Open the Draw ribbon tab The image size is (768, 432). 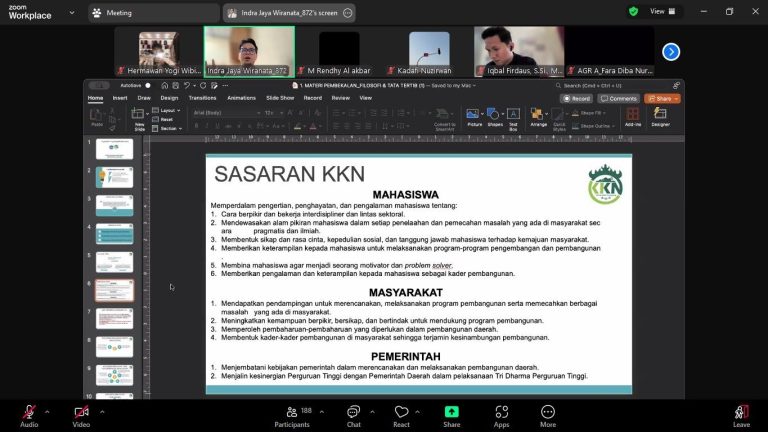click(x=144, y=98)
